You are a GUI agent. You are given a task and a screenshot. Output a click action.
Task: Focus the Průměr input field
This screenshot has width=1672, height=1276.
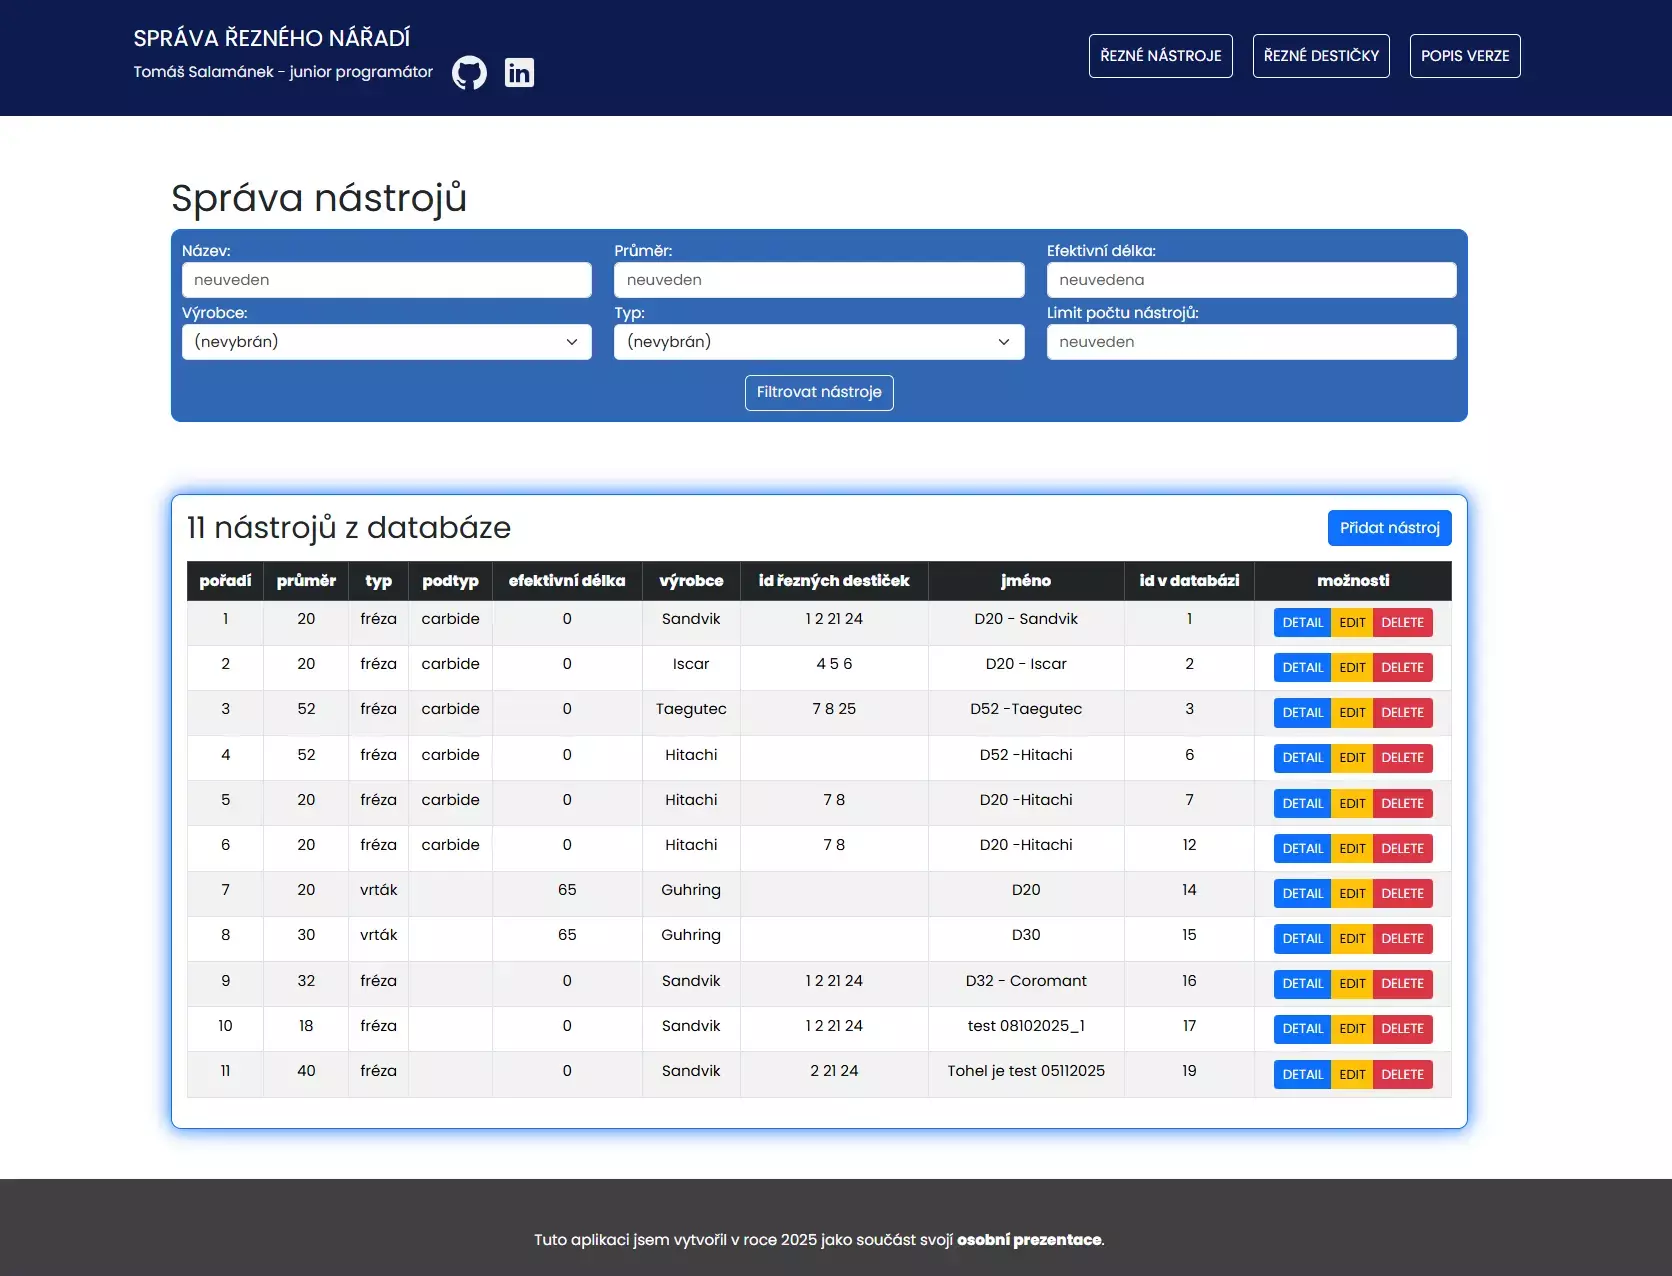(x=819, y=280)
